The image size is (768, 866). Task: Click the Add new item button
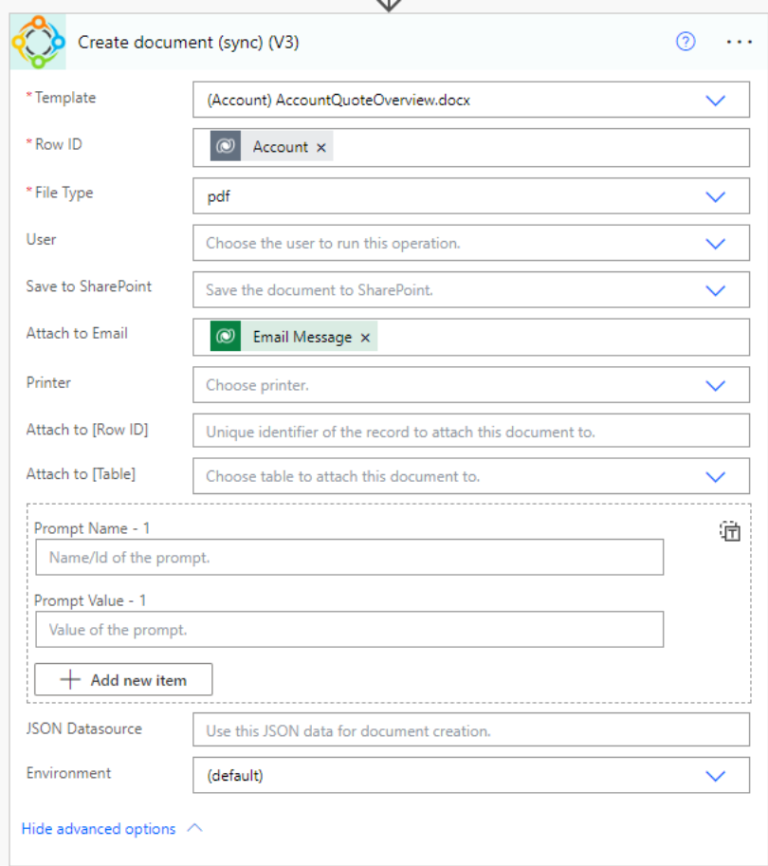click(x=123, y=679)
